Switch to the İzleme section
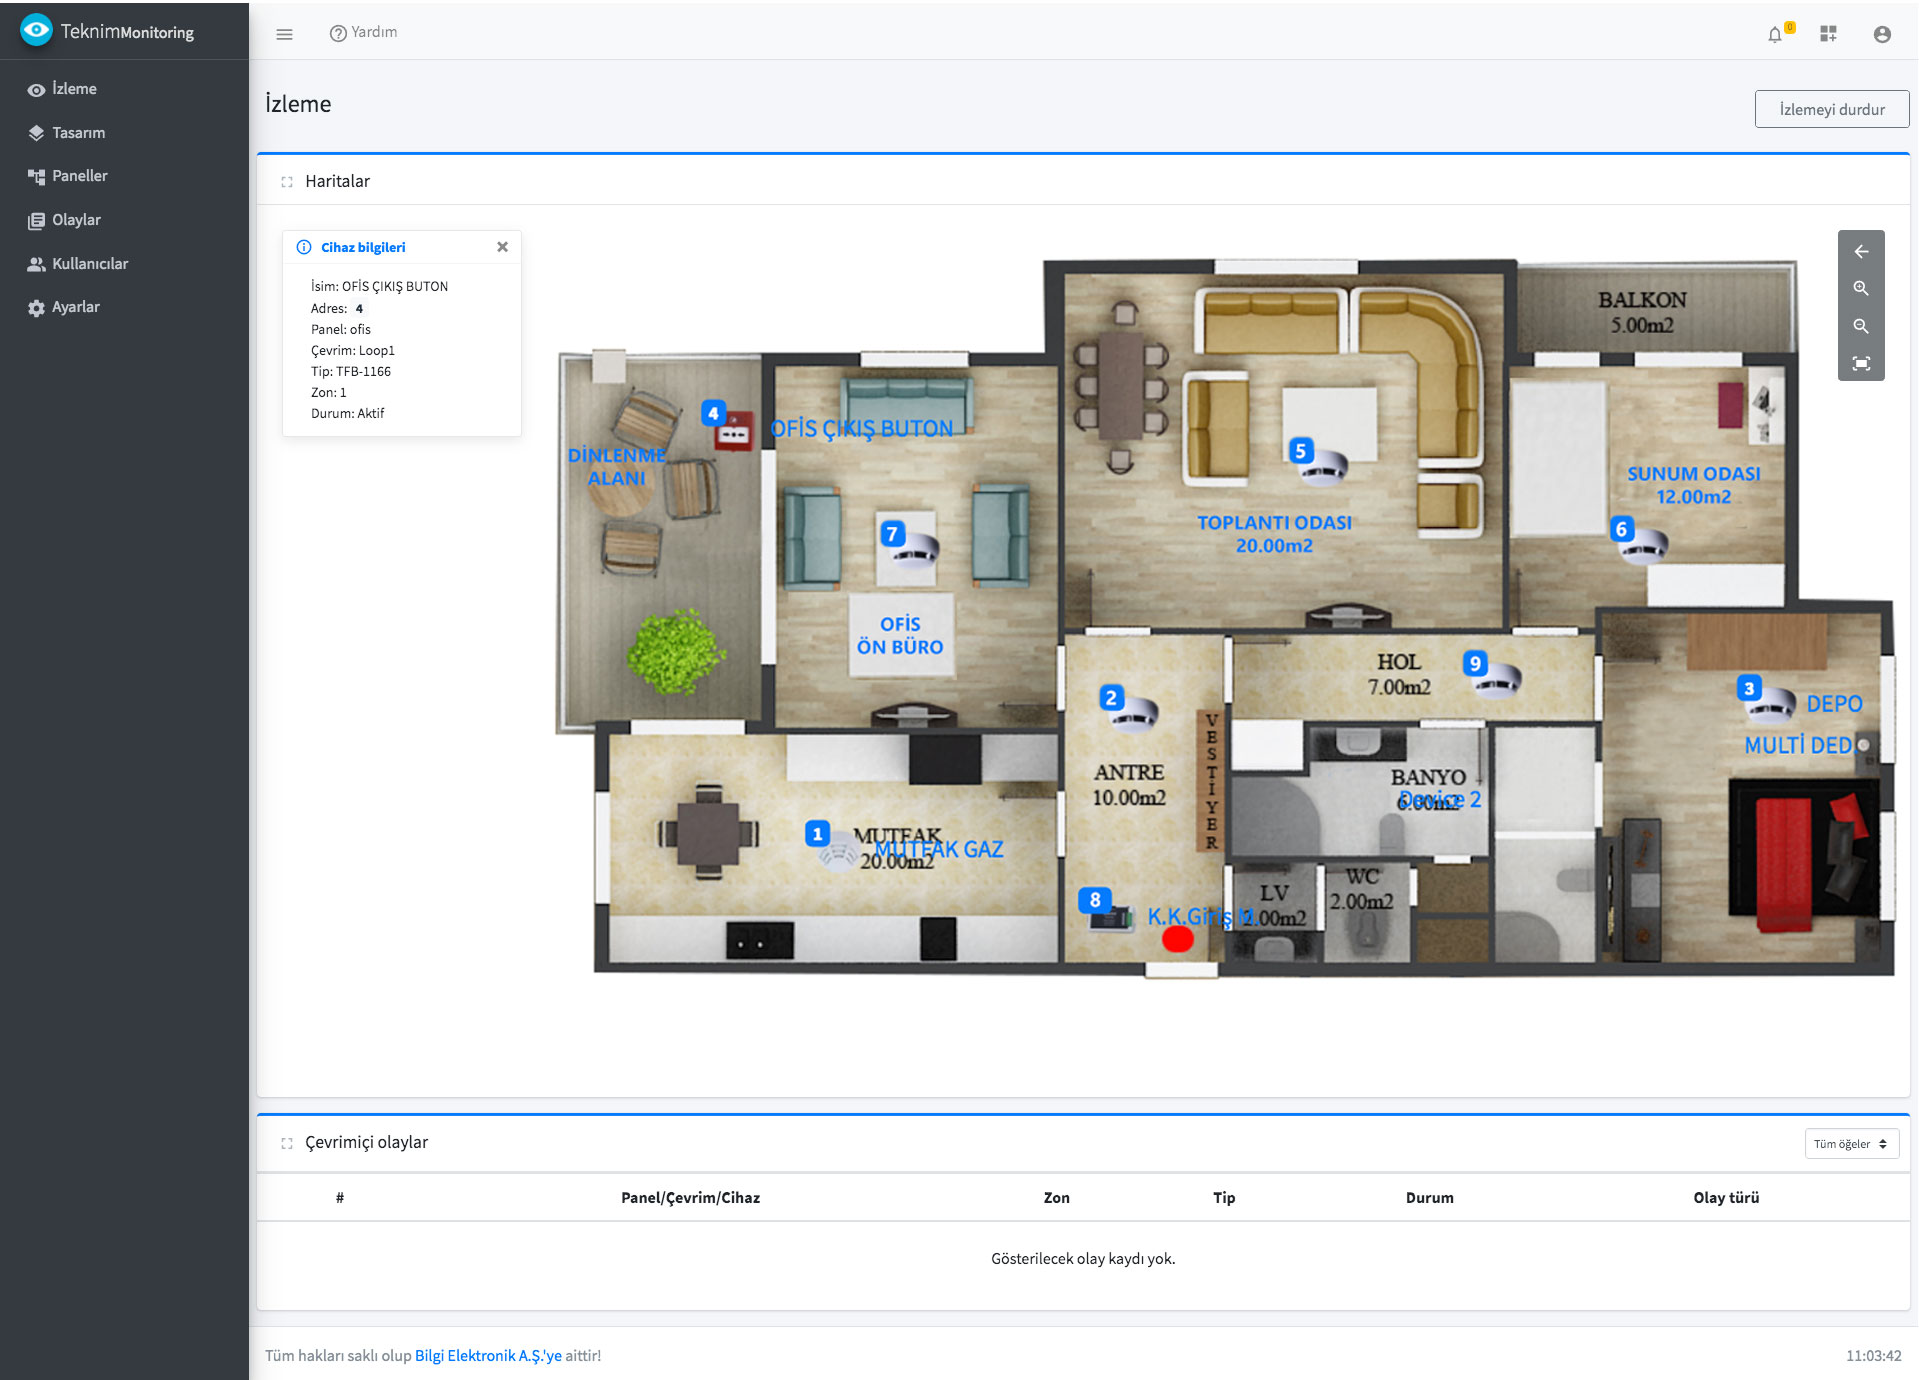This screenshot has width=1919, height=1380. pyautogui.click(x=74, y=88)
